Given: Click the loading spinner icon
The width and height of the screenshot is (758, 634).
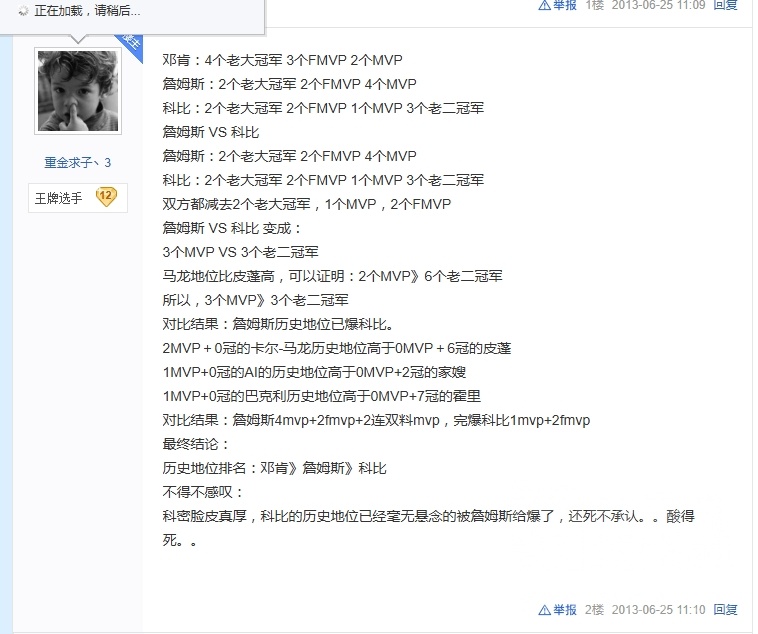Looking at the screenshot, I should click(23, 11).
